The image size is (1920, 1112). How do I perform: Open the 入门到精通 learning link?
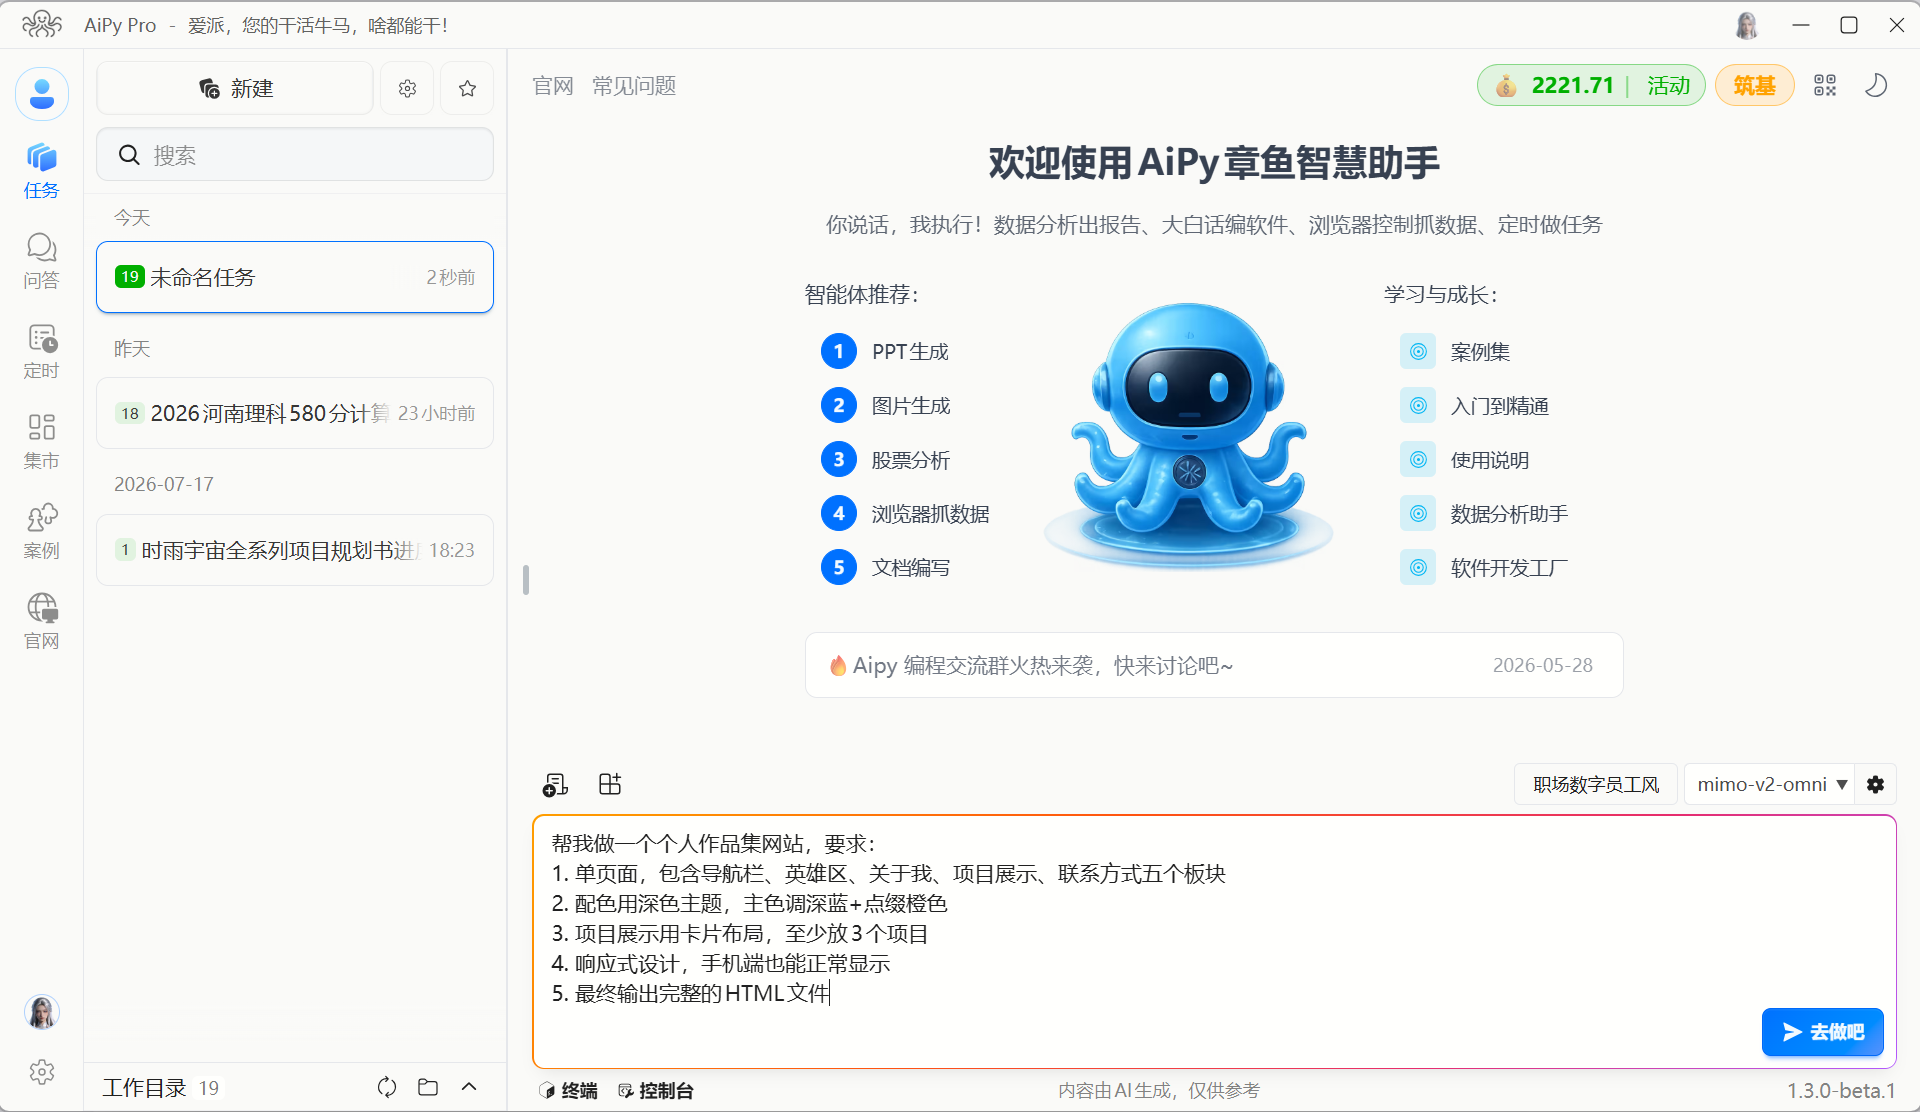pyautogui.click(x=1475, y=406)
